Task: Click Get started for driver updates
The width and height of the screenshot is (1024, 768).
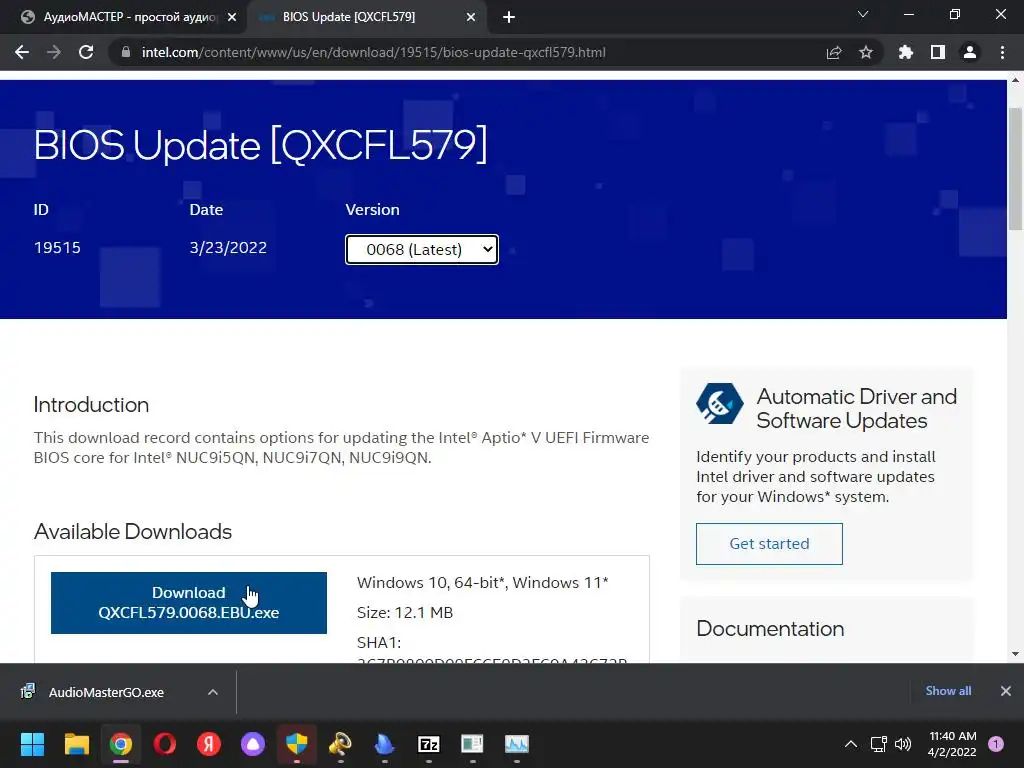Action: [769, 543]
